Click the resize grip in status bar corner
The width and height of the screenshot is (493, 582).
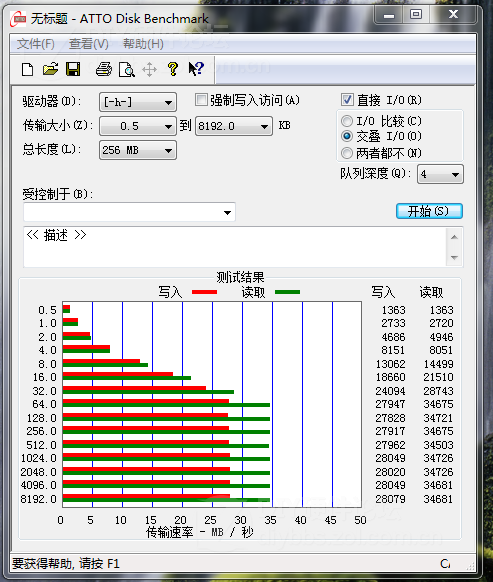point(470,565)
